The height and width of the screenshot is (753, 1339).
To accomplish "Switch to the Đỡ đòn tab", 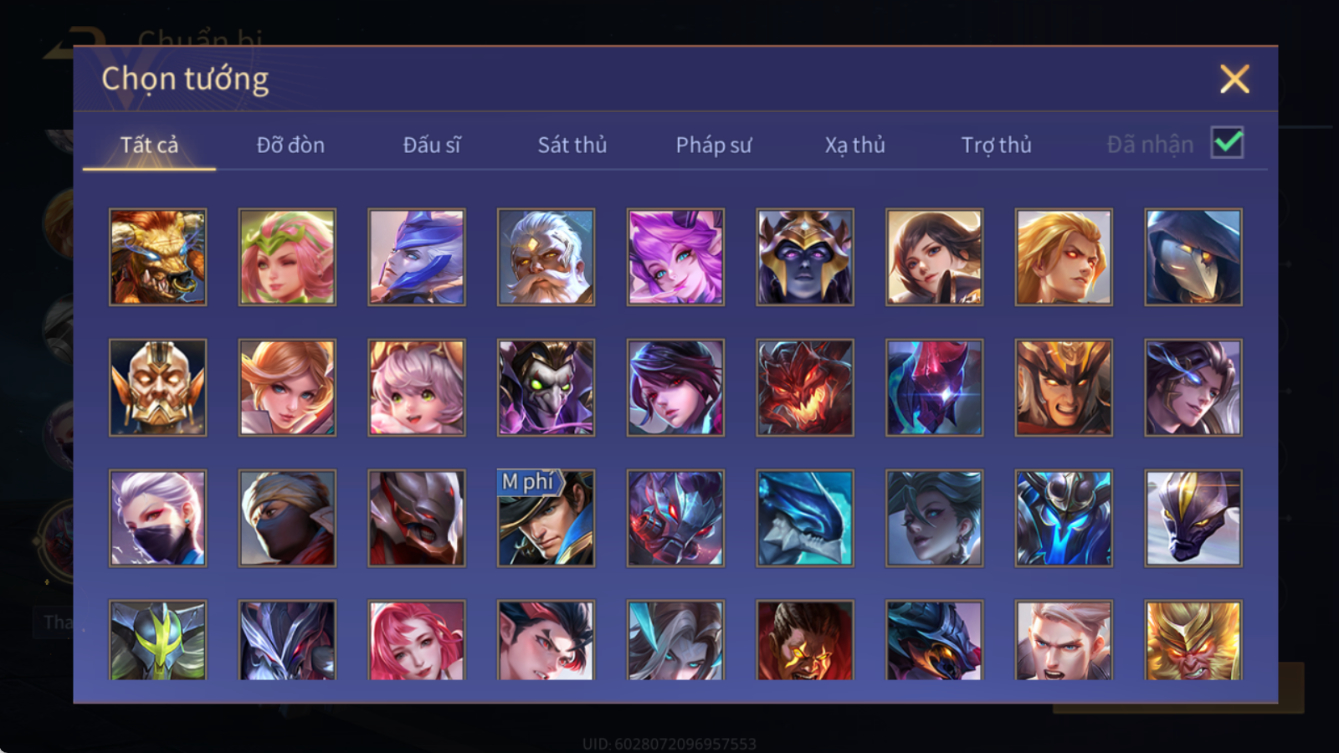I will click(x=291, y=145).
